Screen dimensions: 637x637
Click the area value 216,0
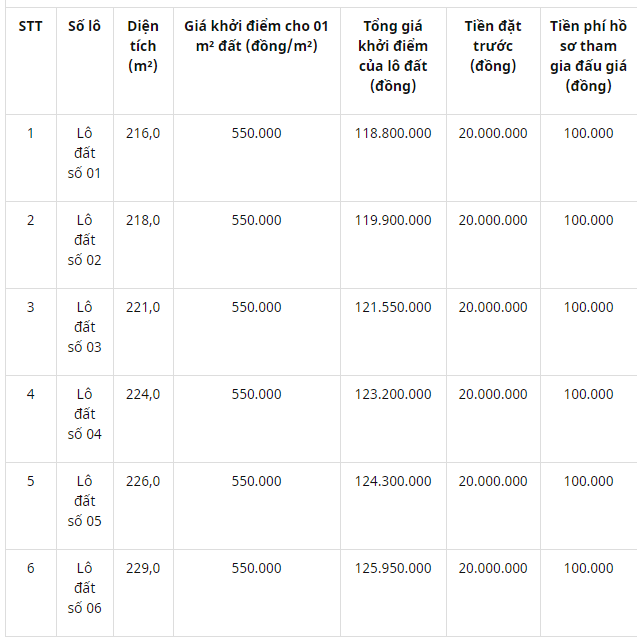tap(143, 134)
